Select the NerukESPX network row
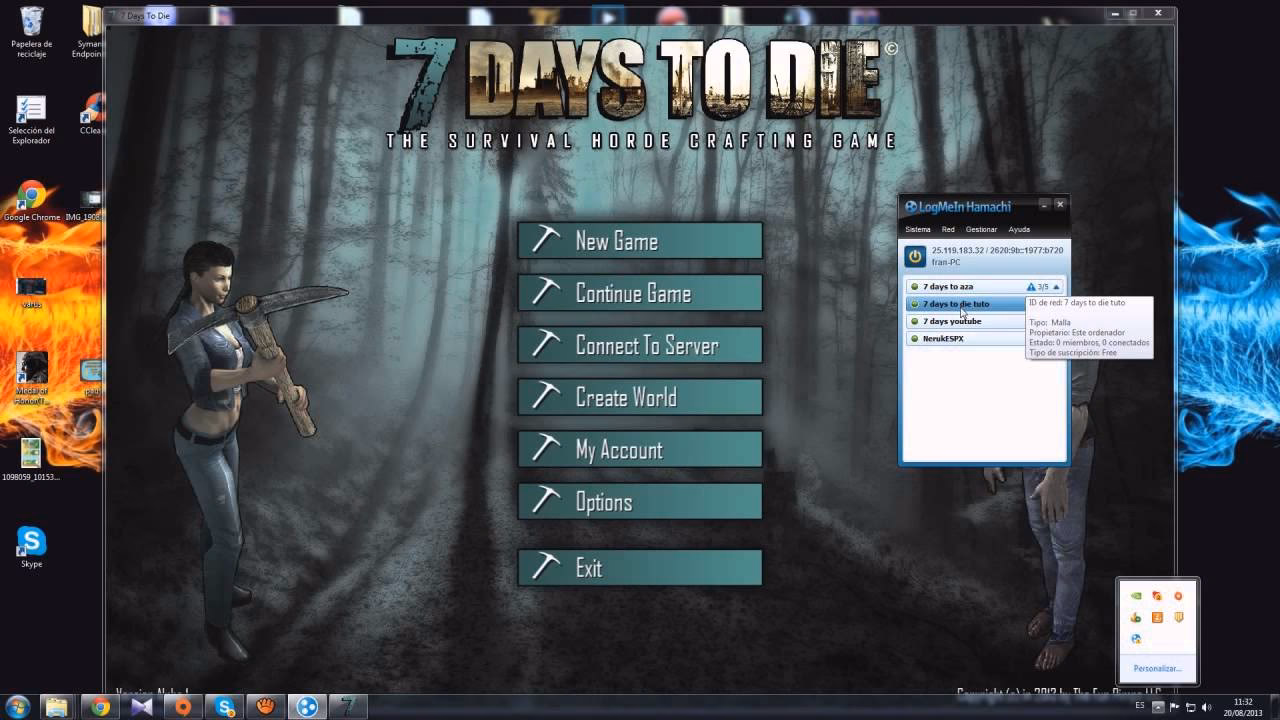 point(966,339)
